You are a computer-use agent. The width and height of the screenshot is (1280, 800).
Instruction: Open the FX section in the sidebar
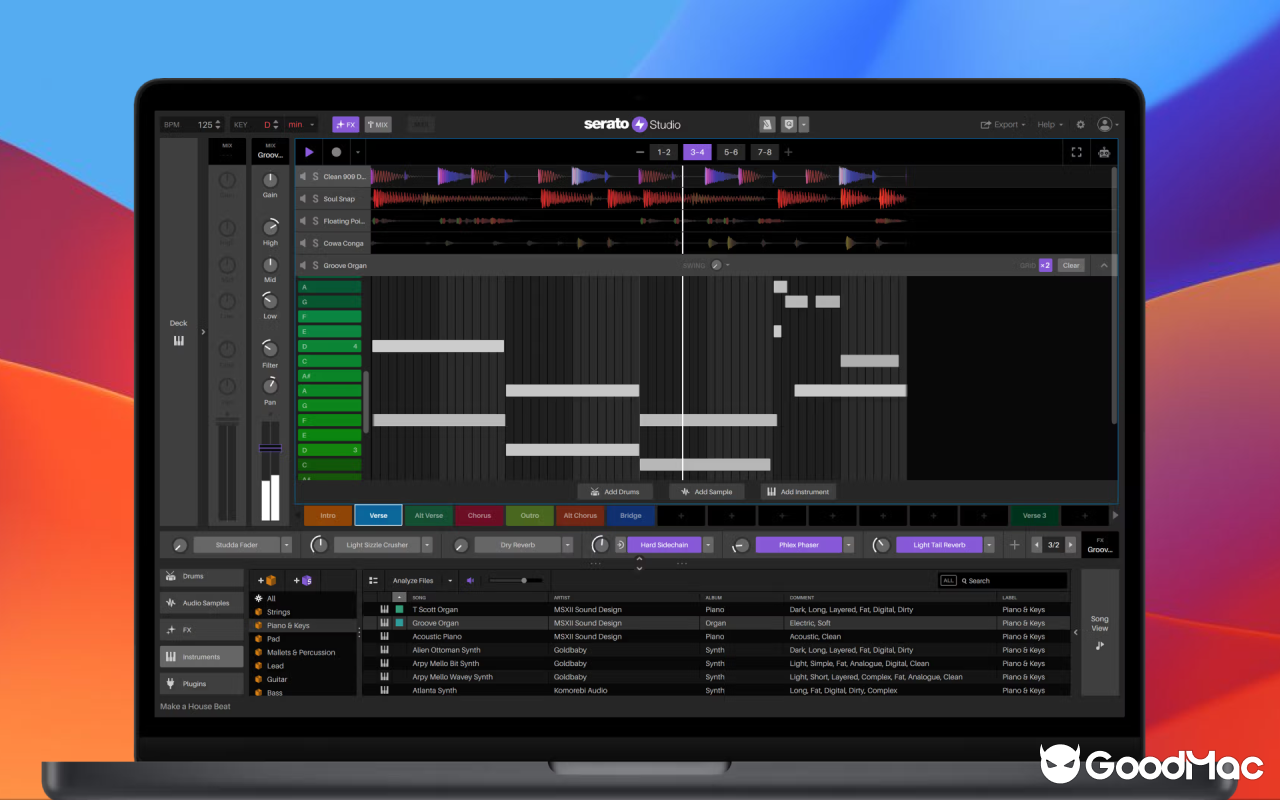click(200, 629)
